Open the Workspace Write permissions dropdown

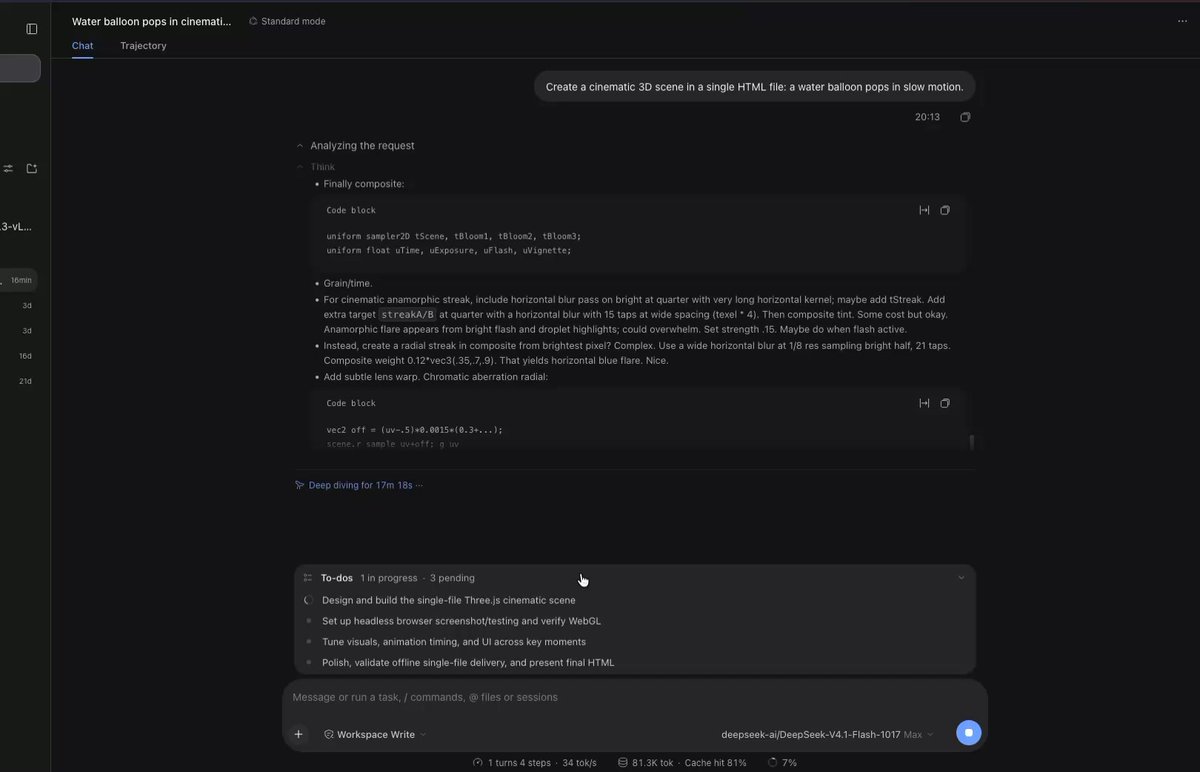click(x=375, y=734)
